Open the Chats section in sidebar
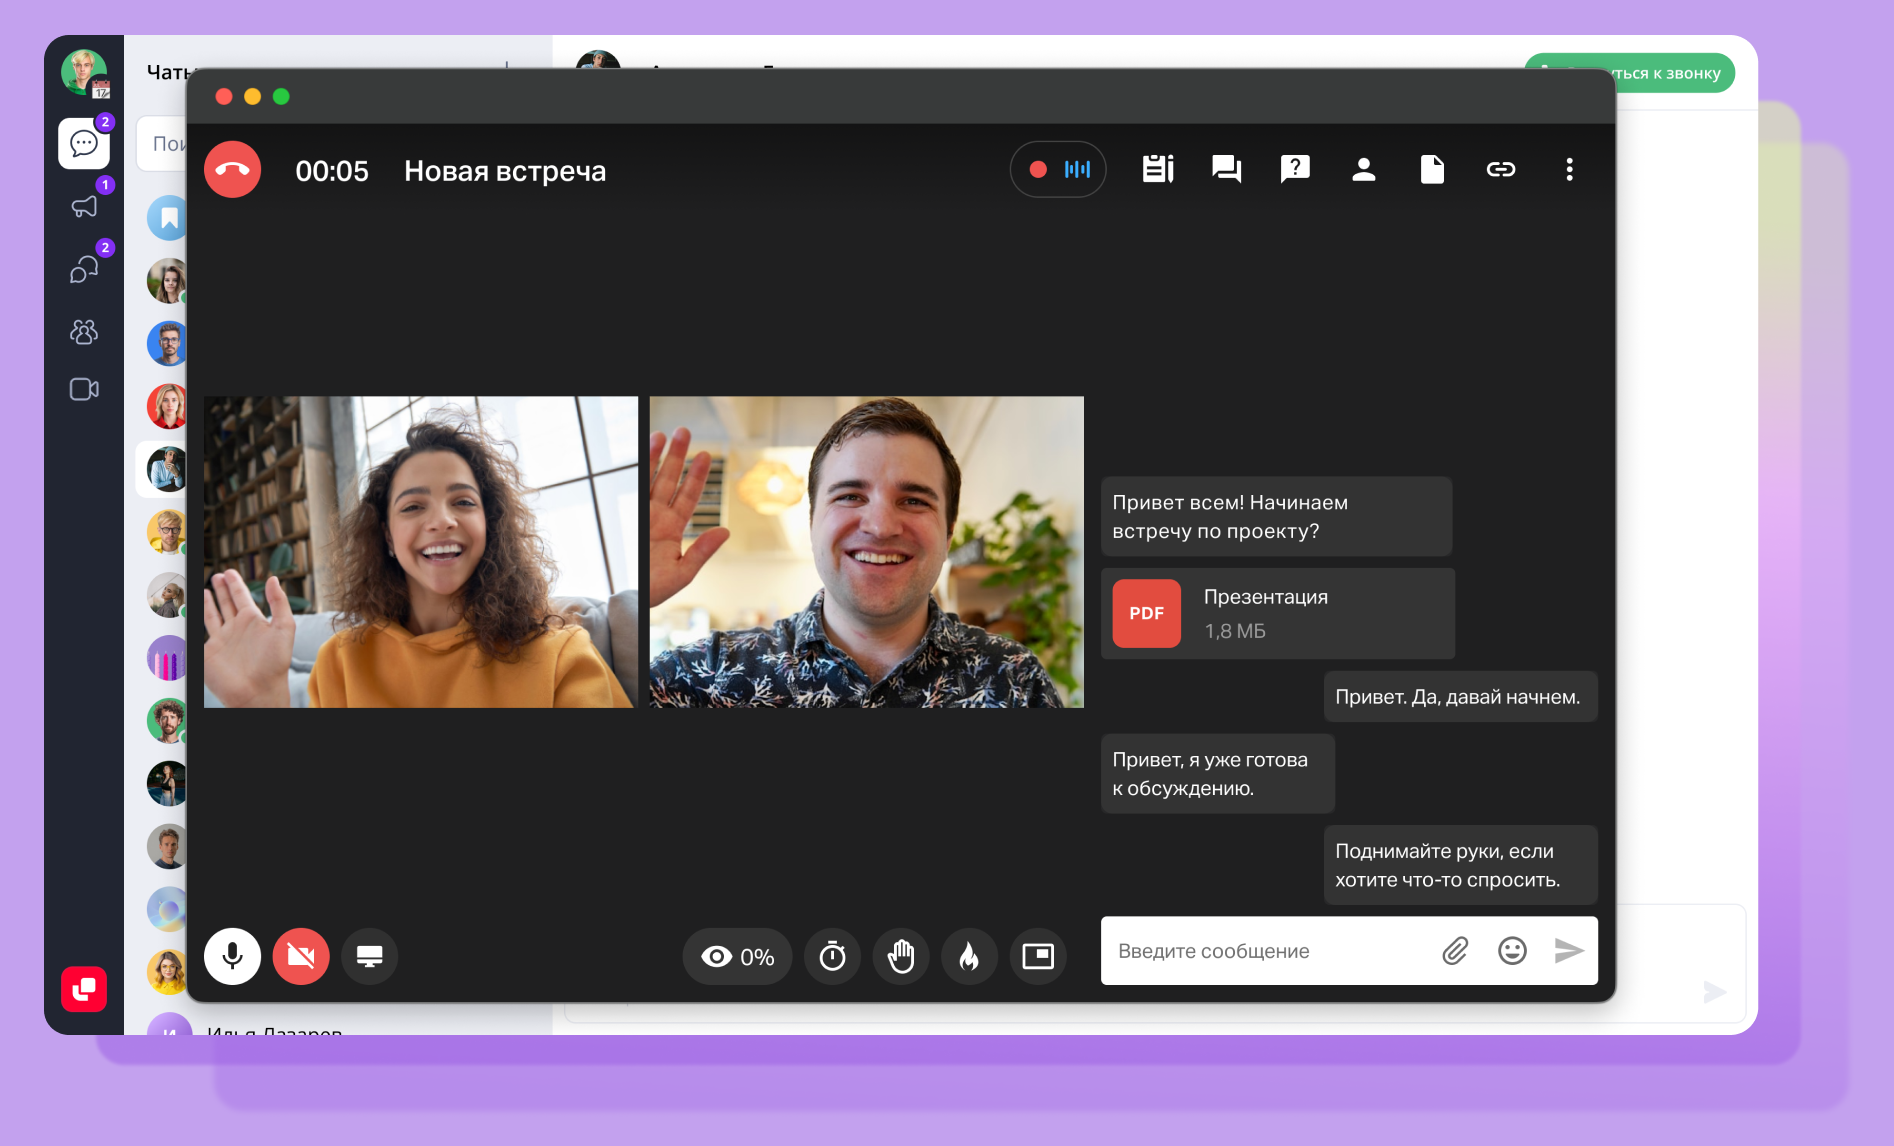This screenshot has height=1146, width=1894. point(84,143)
